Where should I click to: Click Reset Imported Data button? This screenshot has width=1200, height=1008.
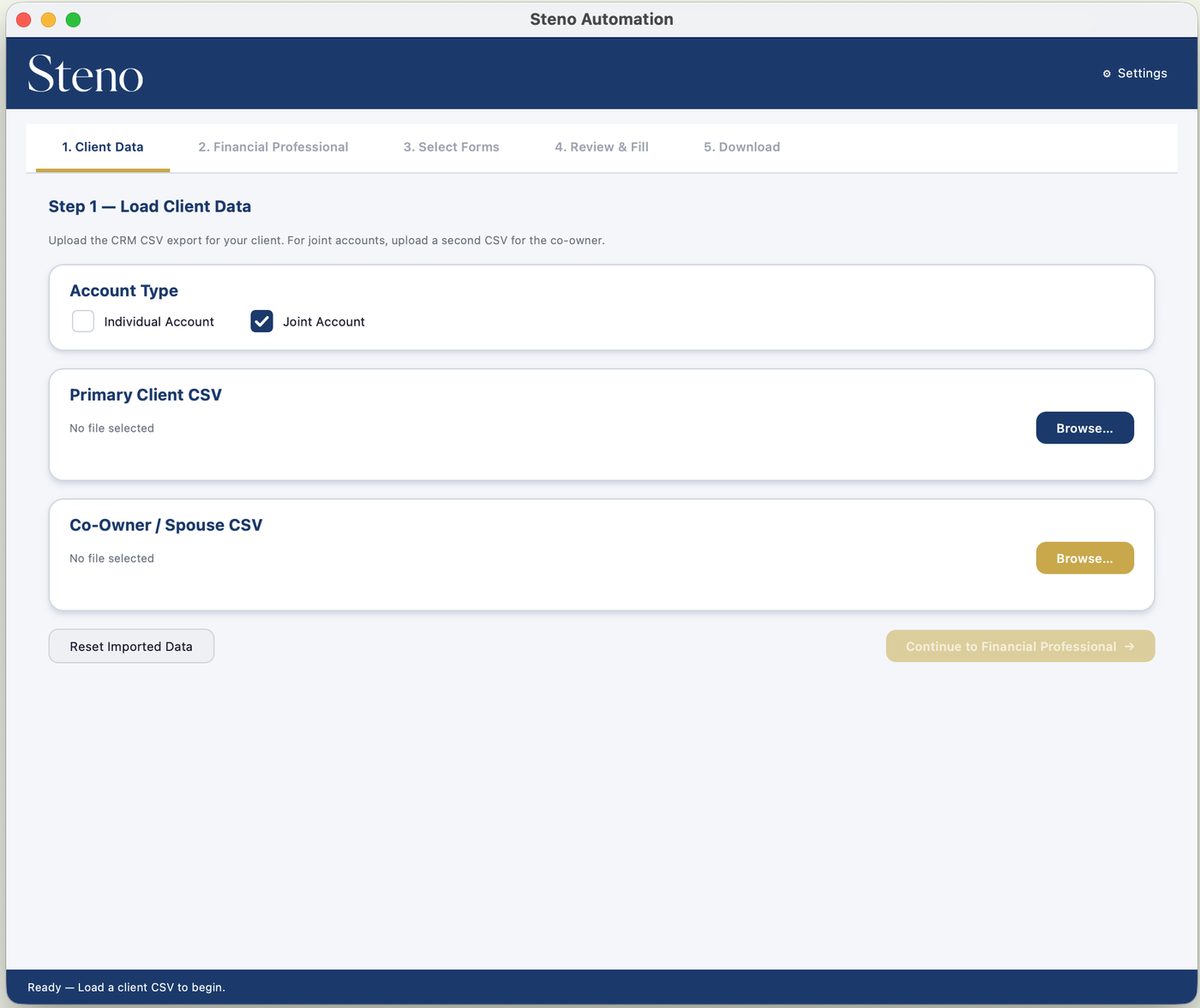point(131,646)
